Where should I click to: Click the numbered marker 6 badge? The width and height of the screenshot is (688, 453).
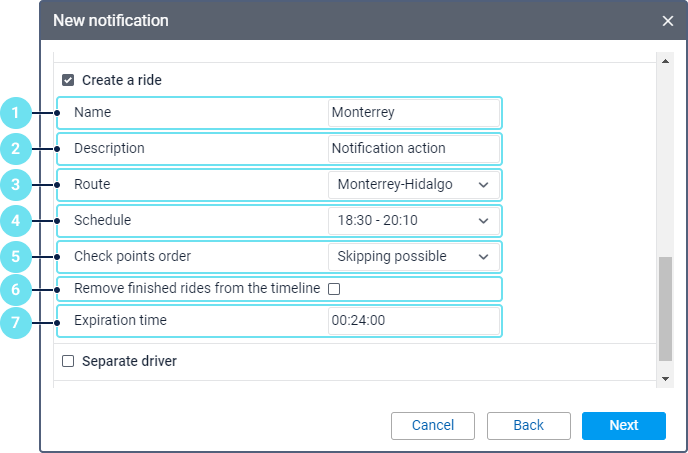(x=16, y=289)
